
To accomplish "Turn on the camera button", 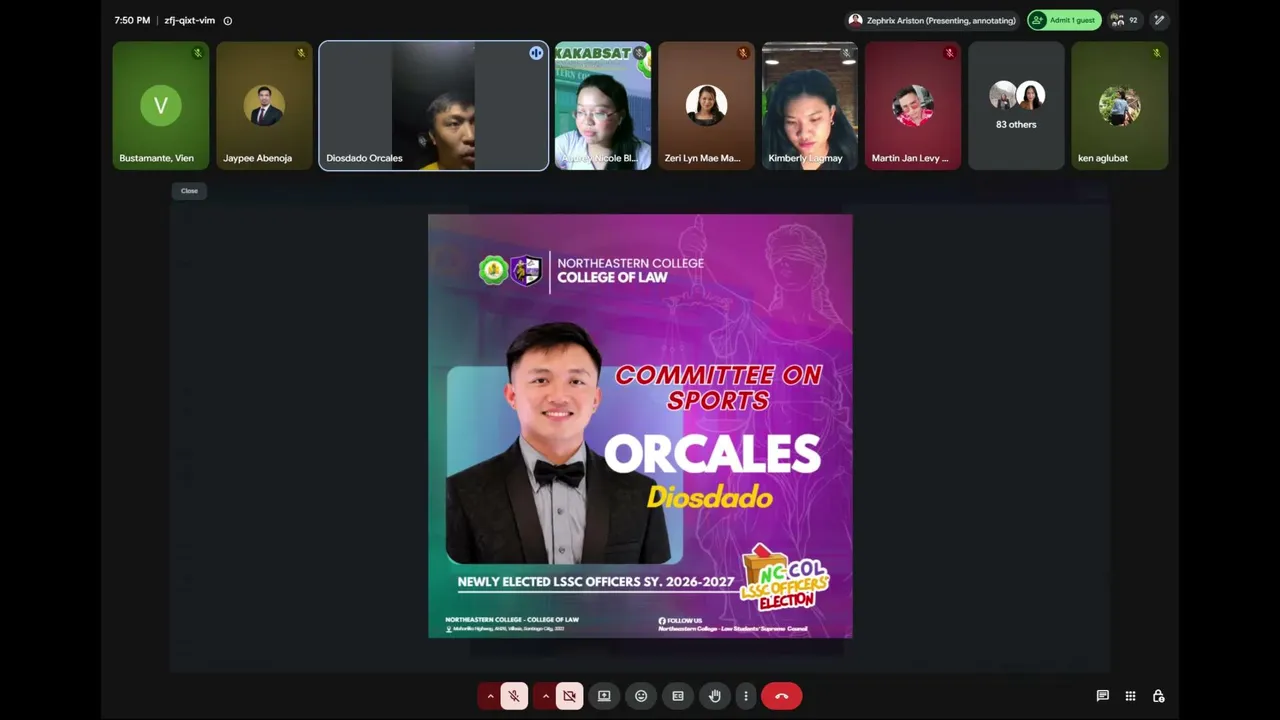I will pos(569,696).
